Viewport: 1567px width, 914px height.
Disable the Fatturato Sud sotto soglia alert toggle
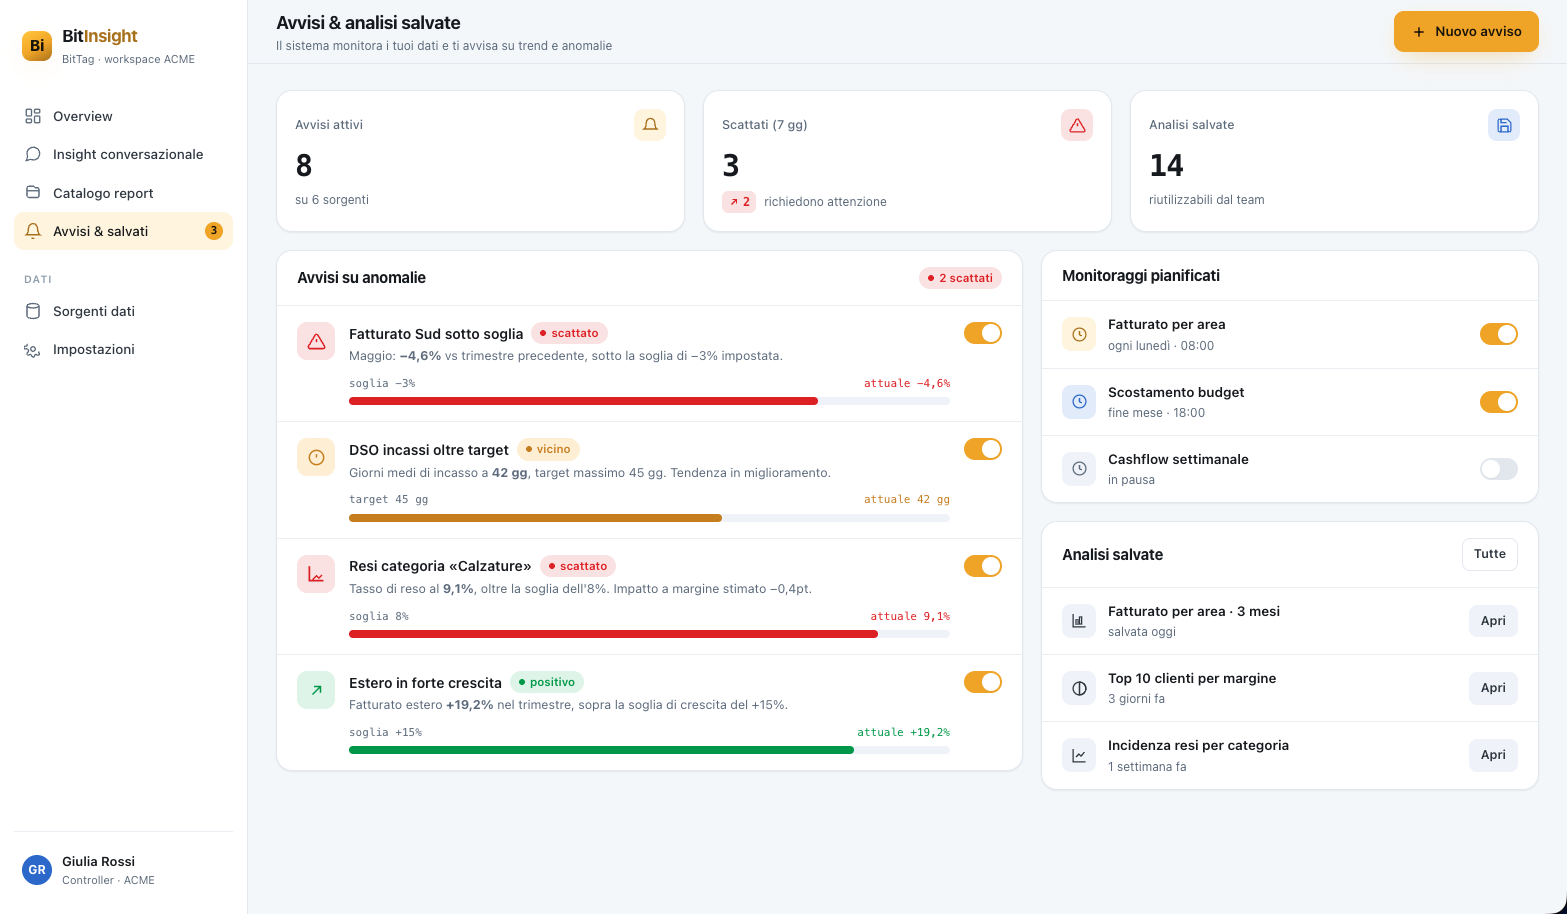pos(983,333)
